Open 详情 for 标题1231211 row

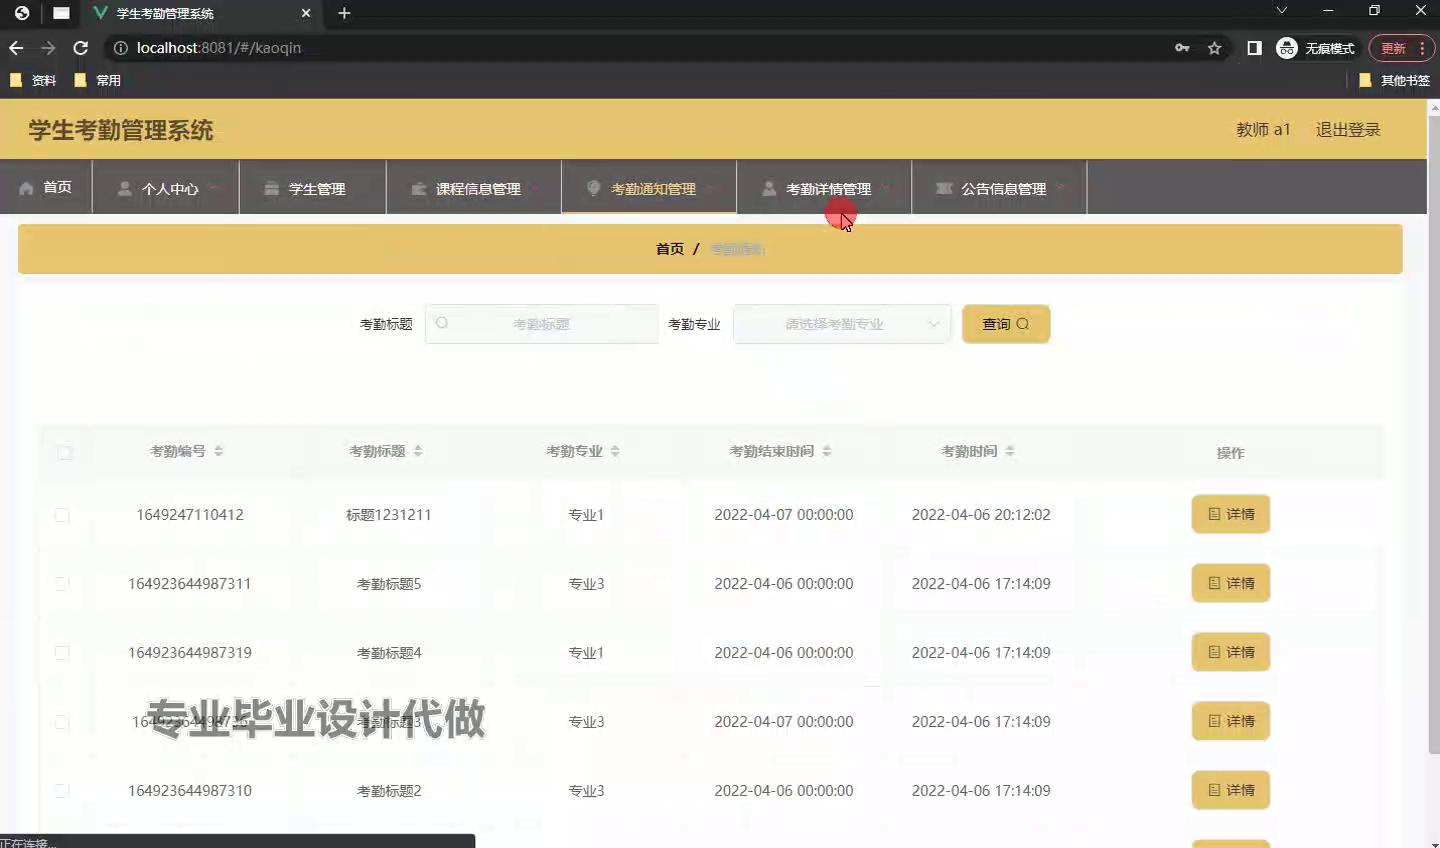pyautogui.click(x=1231, y=514)
